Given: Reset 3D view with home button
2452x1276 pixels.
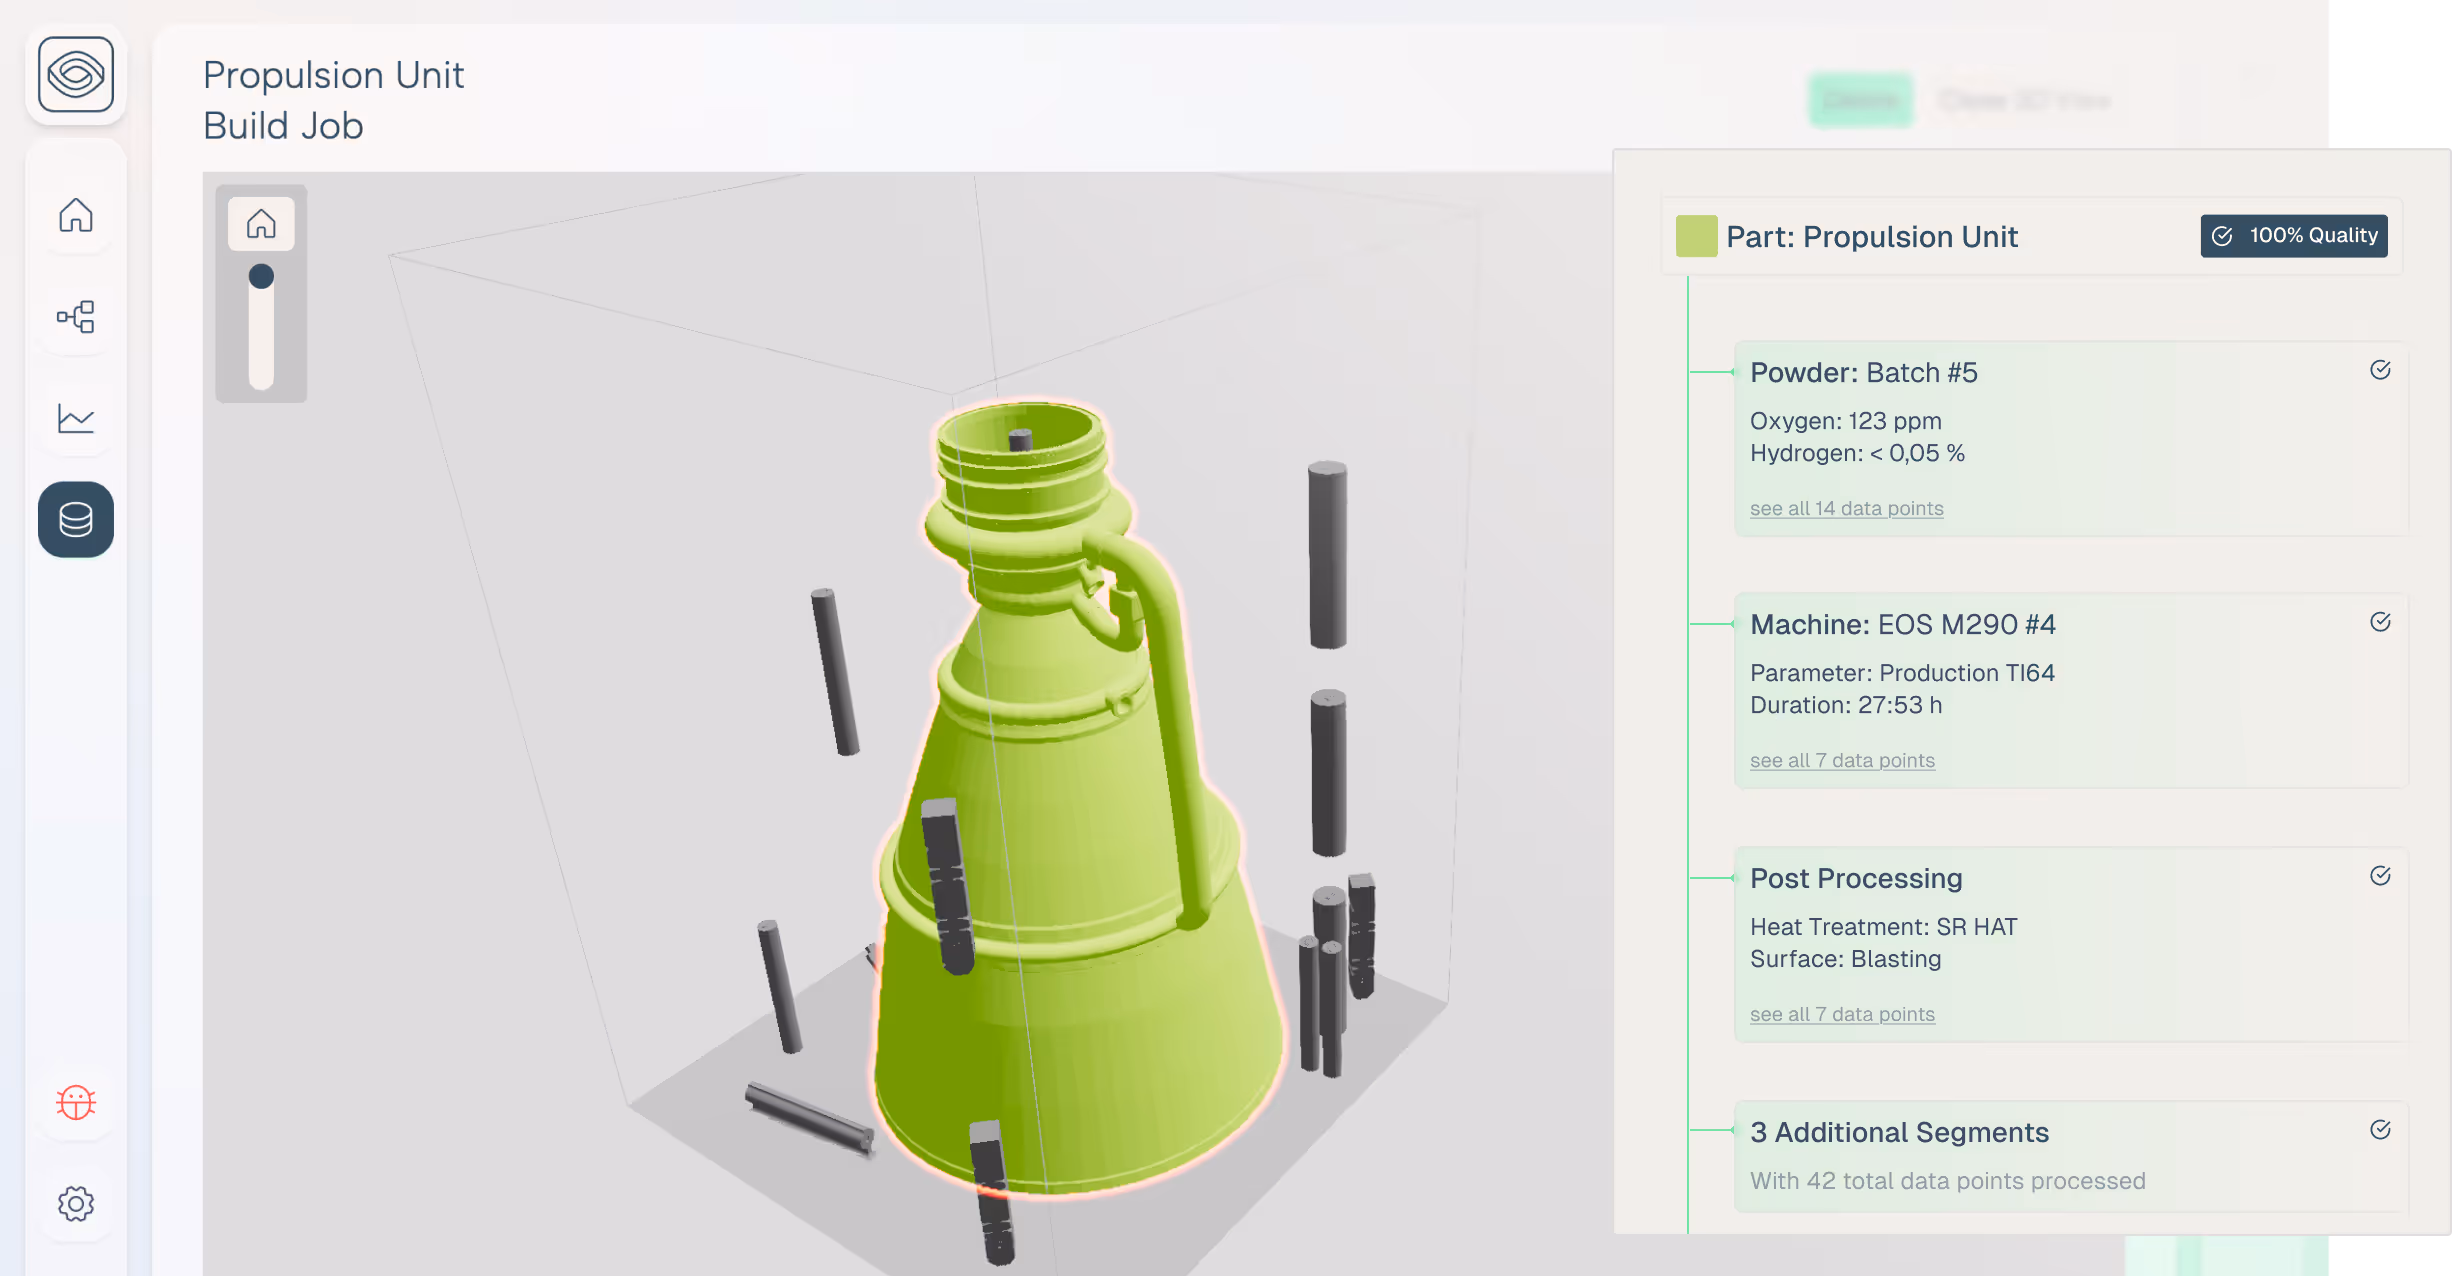Looking at the screenshot, I should 261,223.
